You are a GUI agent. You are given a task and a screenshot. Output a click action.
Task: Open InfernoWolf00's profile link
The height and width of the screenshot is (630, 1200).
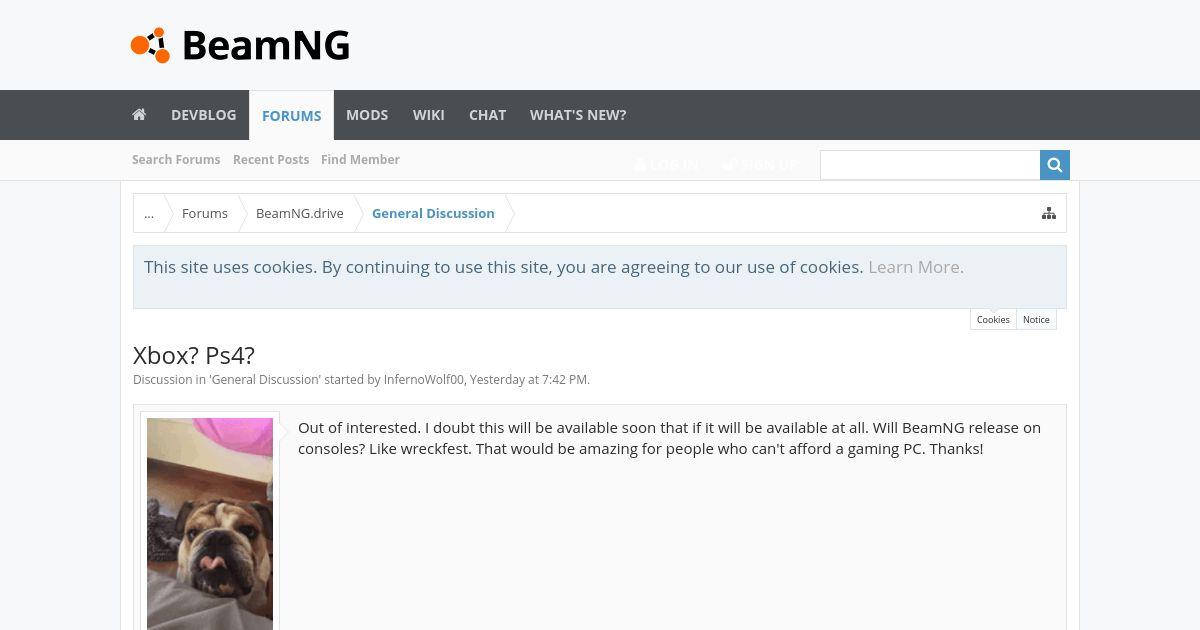click(x=424, y=380)
